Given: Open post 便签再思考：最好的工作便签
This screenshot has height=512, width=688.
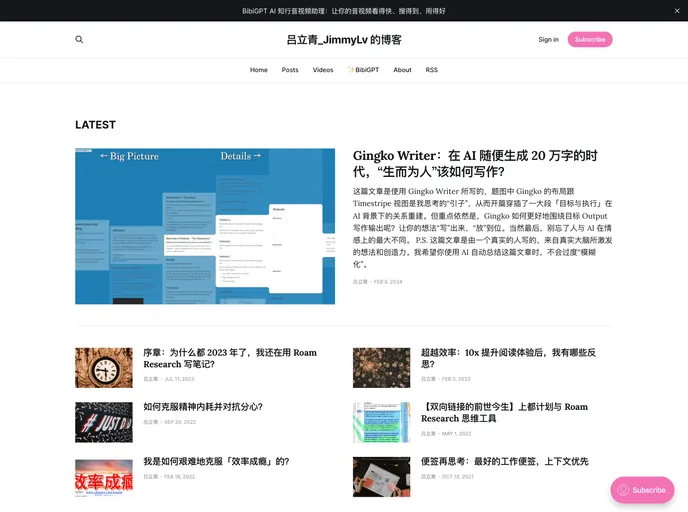Looking at the screenshot, I should [x=505, y=462].
